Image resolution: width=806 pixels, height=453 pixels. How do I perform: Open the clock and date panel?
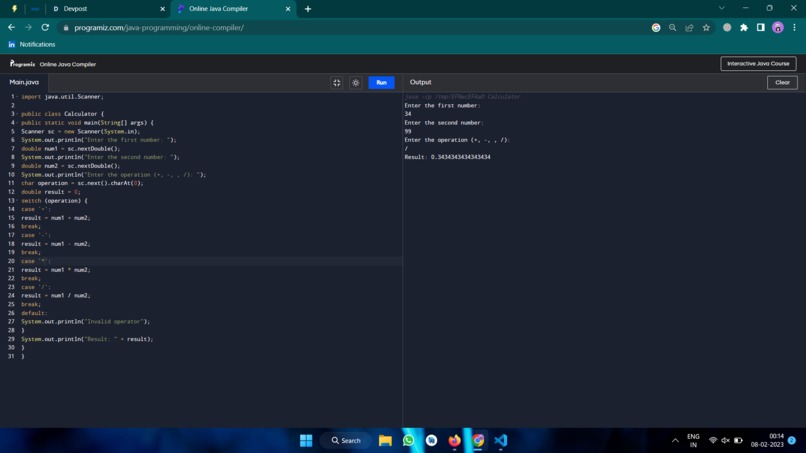pyautogui.click(x=767, y=441)
